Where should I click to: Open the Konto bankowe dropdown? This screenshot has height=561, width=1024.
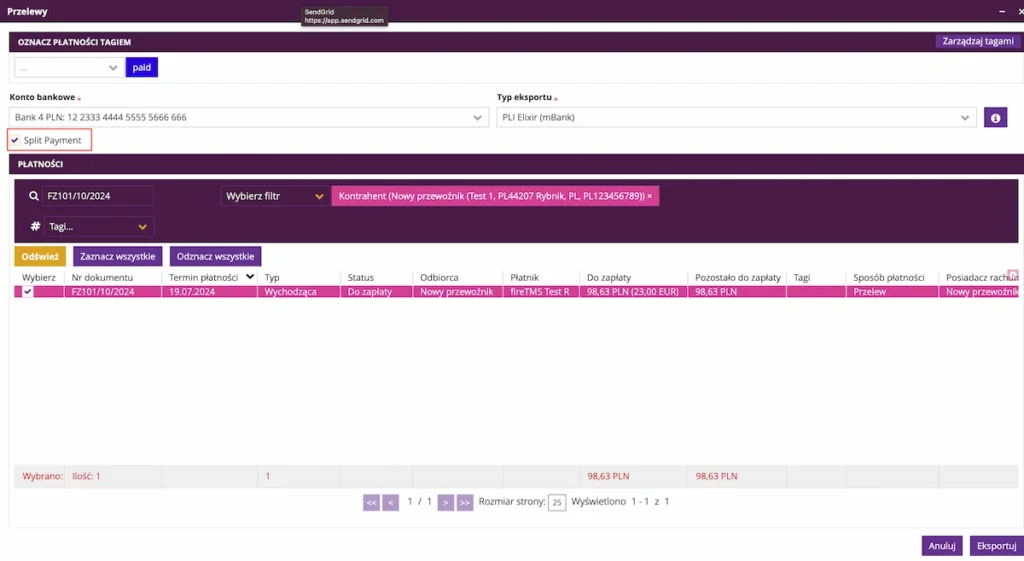pos(249,118)
